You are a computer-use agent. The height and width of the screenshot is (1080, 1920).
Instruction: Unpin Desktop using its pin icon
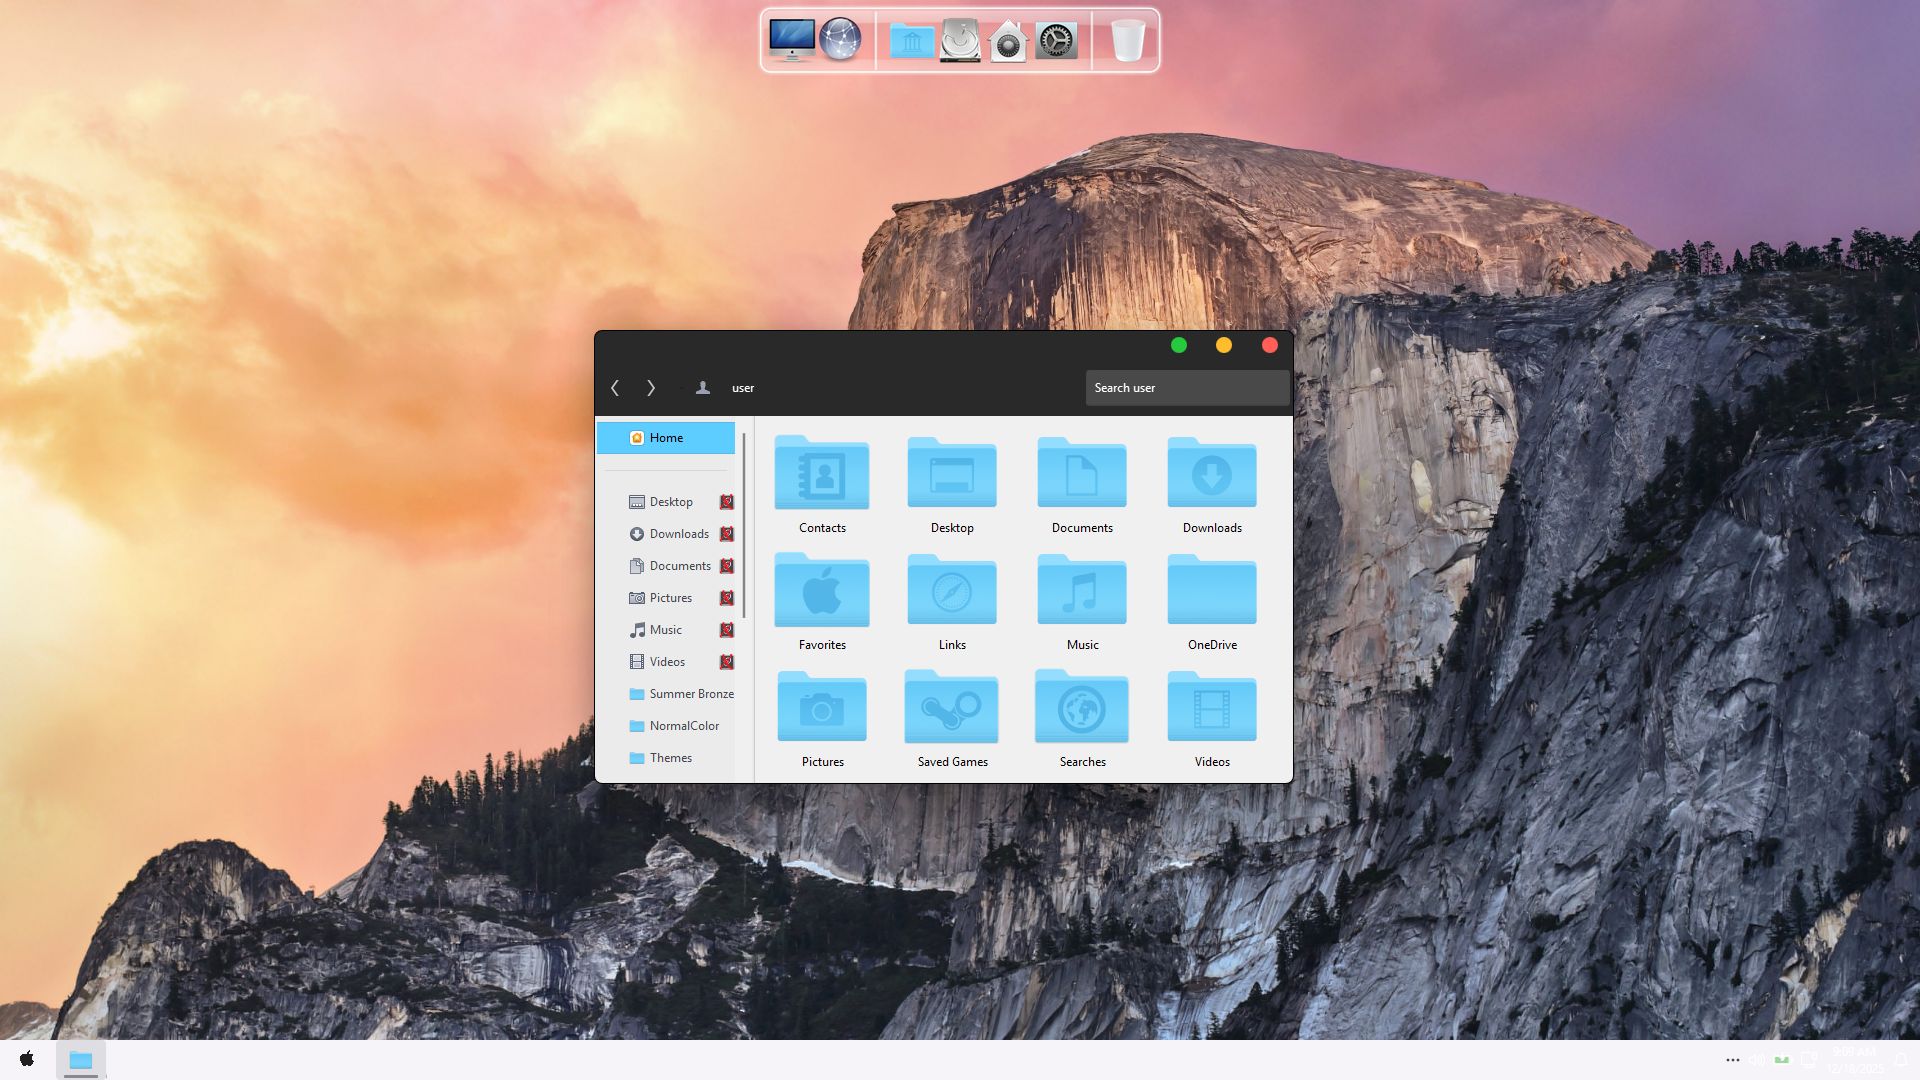tap(727, 502)
